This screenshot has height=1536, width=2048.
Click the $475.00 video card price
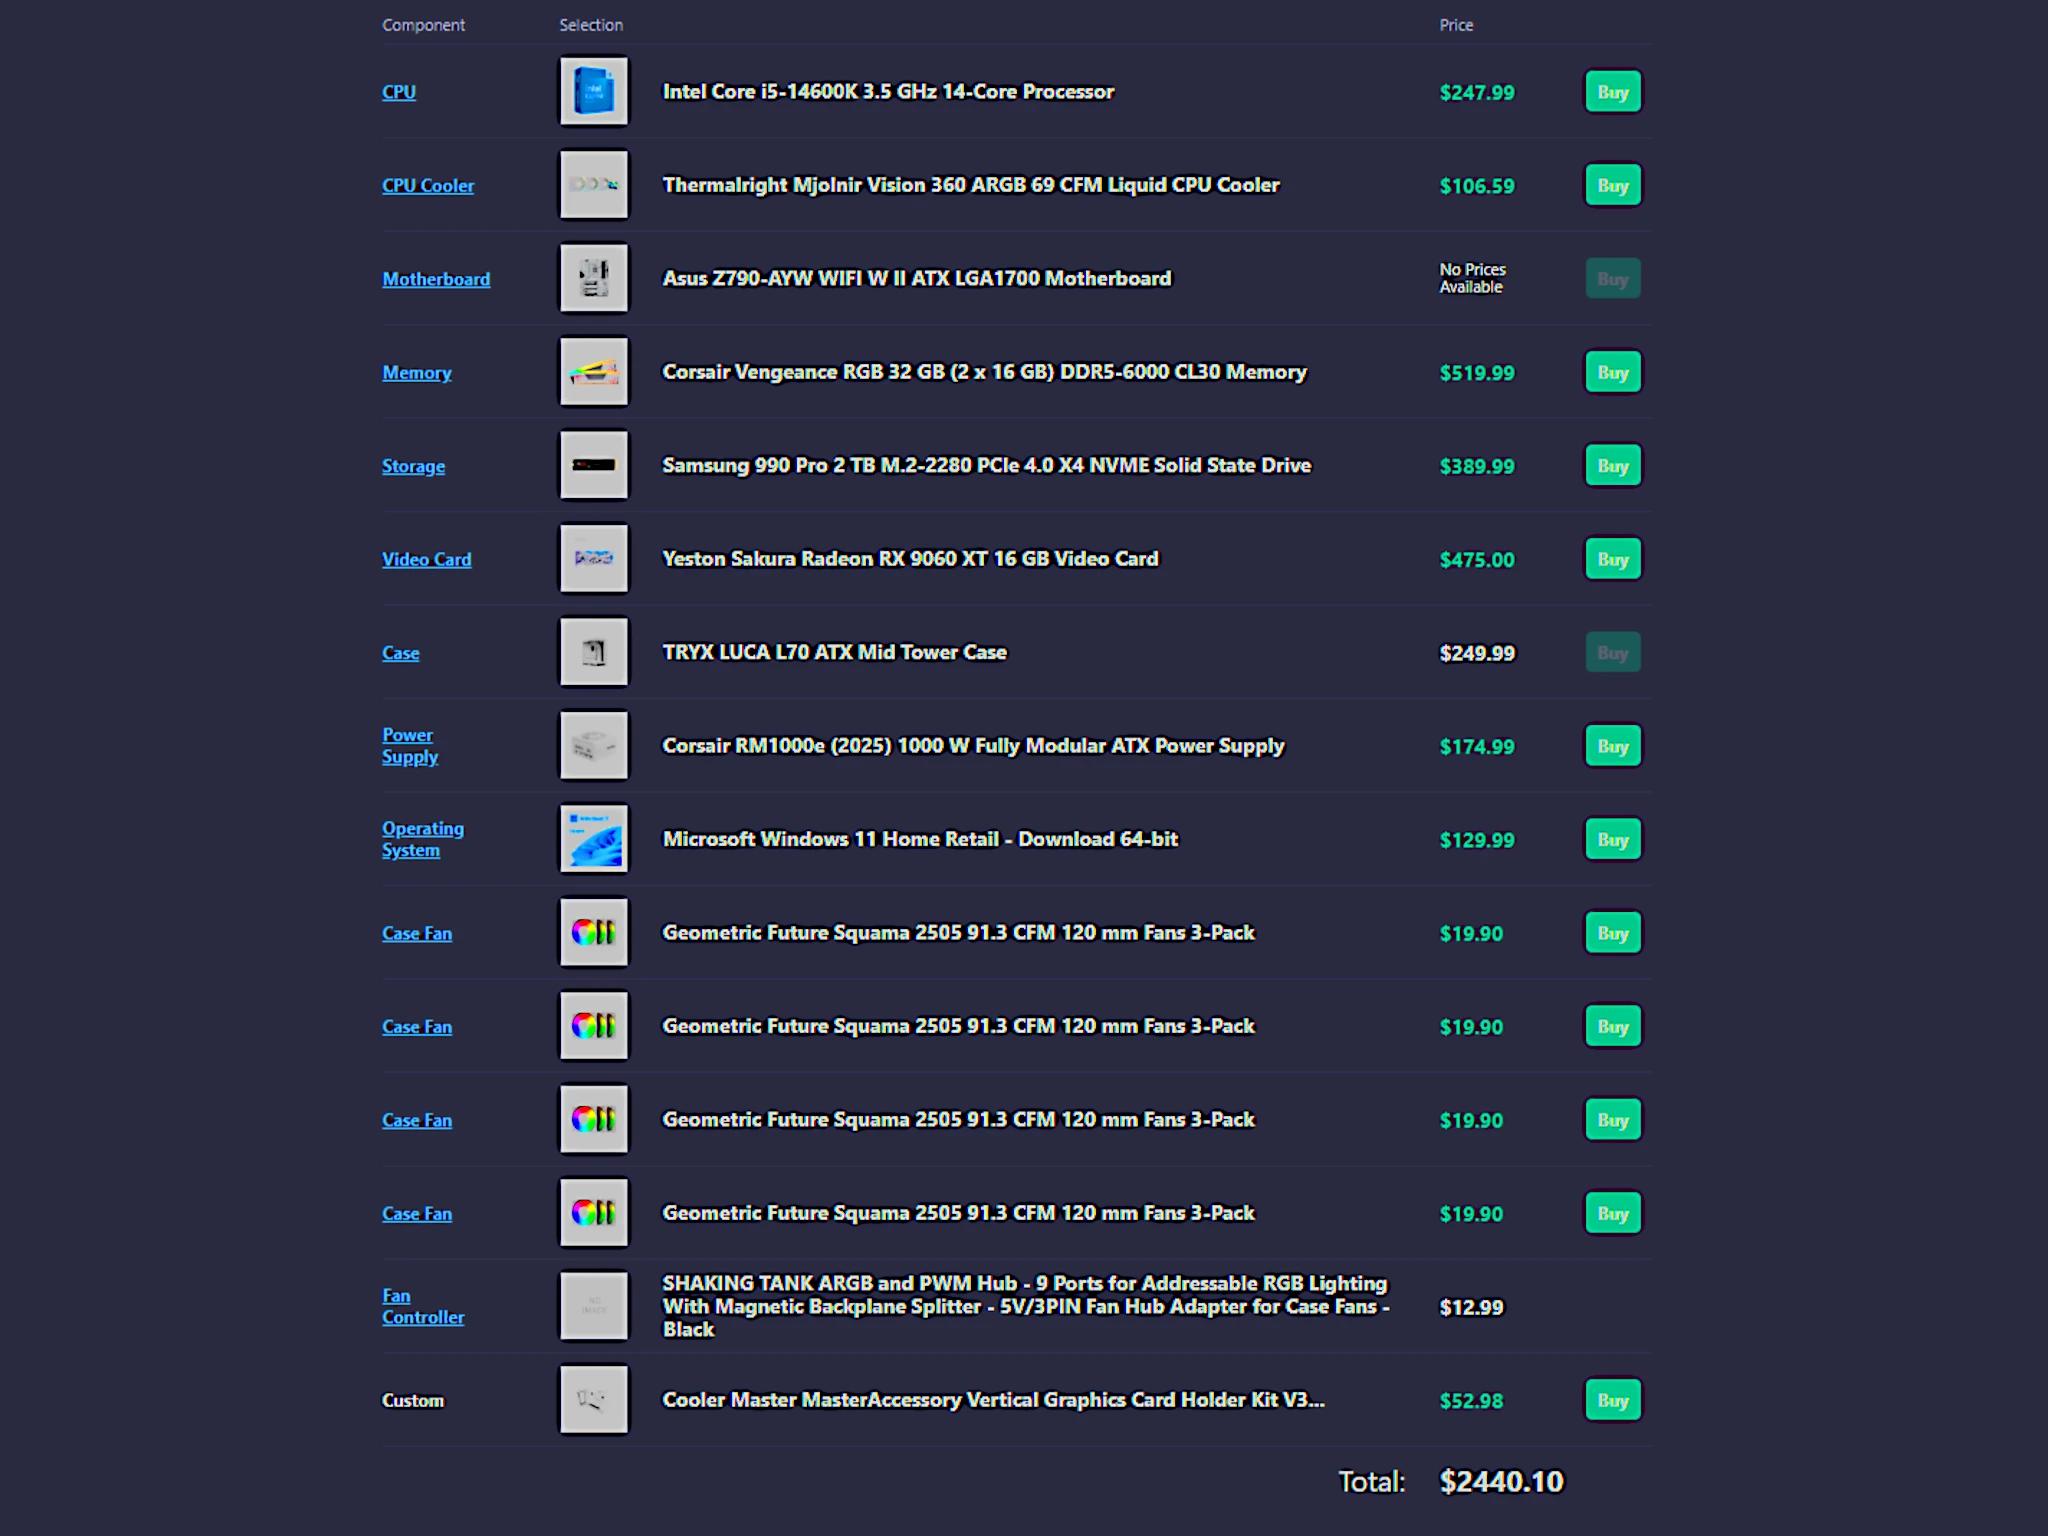click(x=1477, y=560)
